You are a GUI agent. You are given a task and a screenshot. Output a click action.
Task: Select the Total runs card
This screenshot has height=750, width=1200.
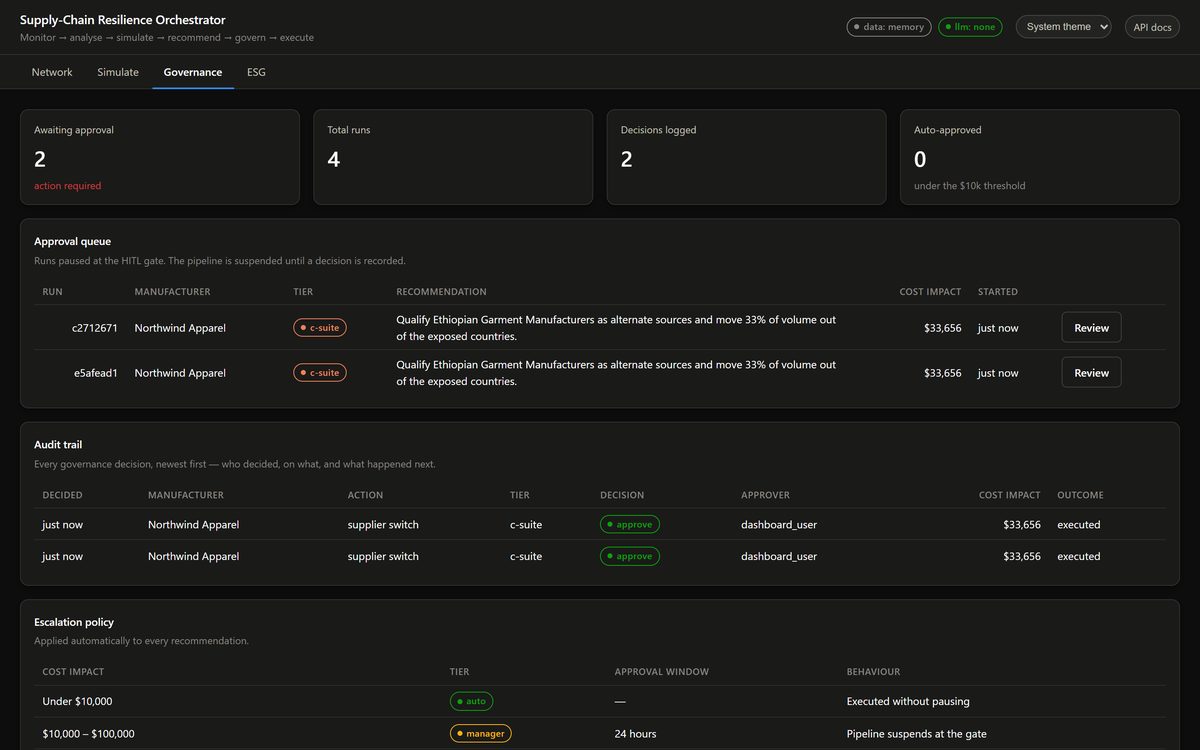(x=453, y=157)
